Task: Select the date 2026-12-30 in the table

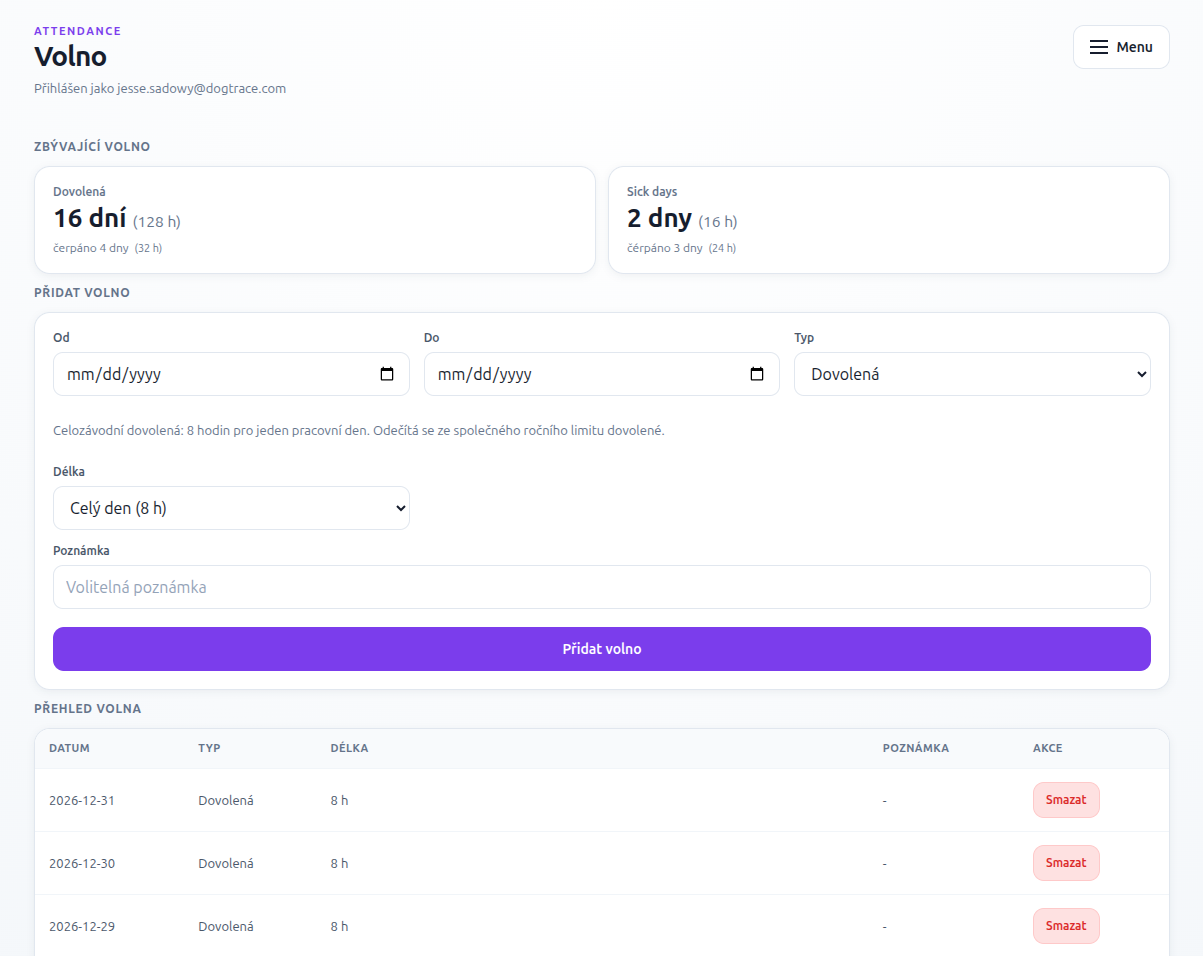Action: [82, 864]
